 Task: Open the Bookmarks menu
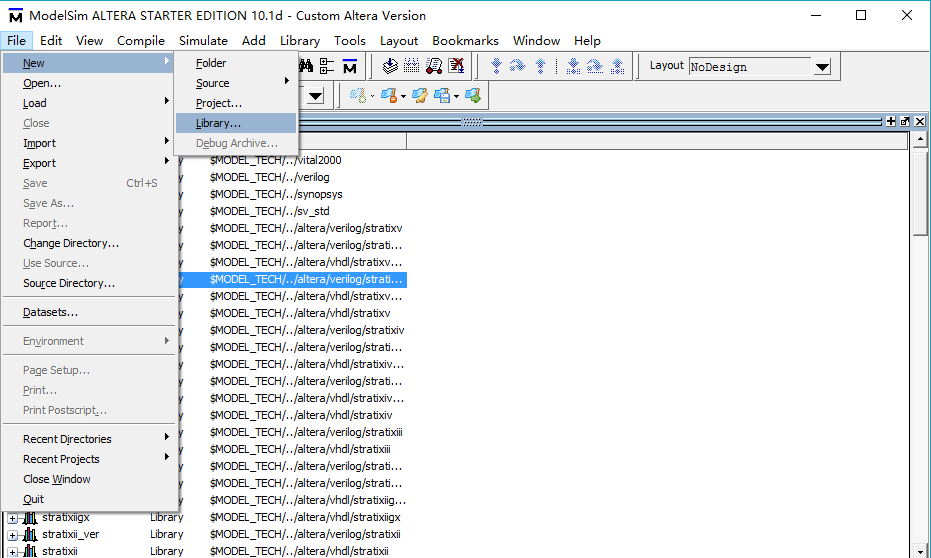465,40
